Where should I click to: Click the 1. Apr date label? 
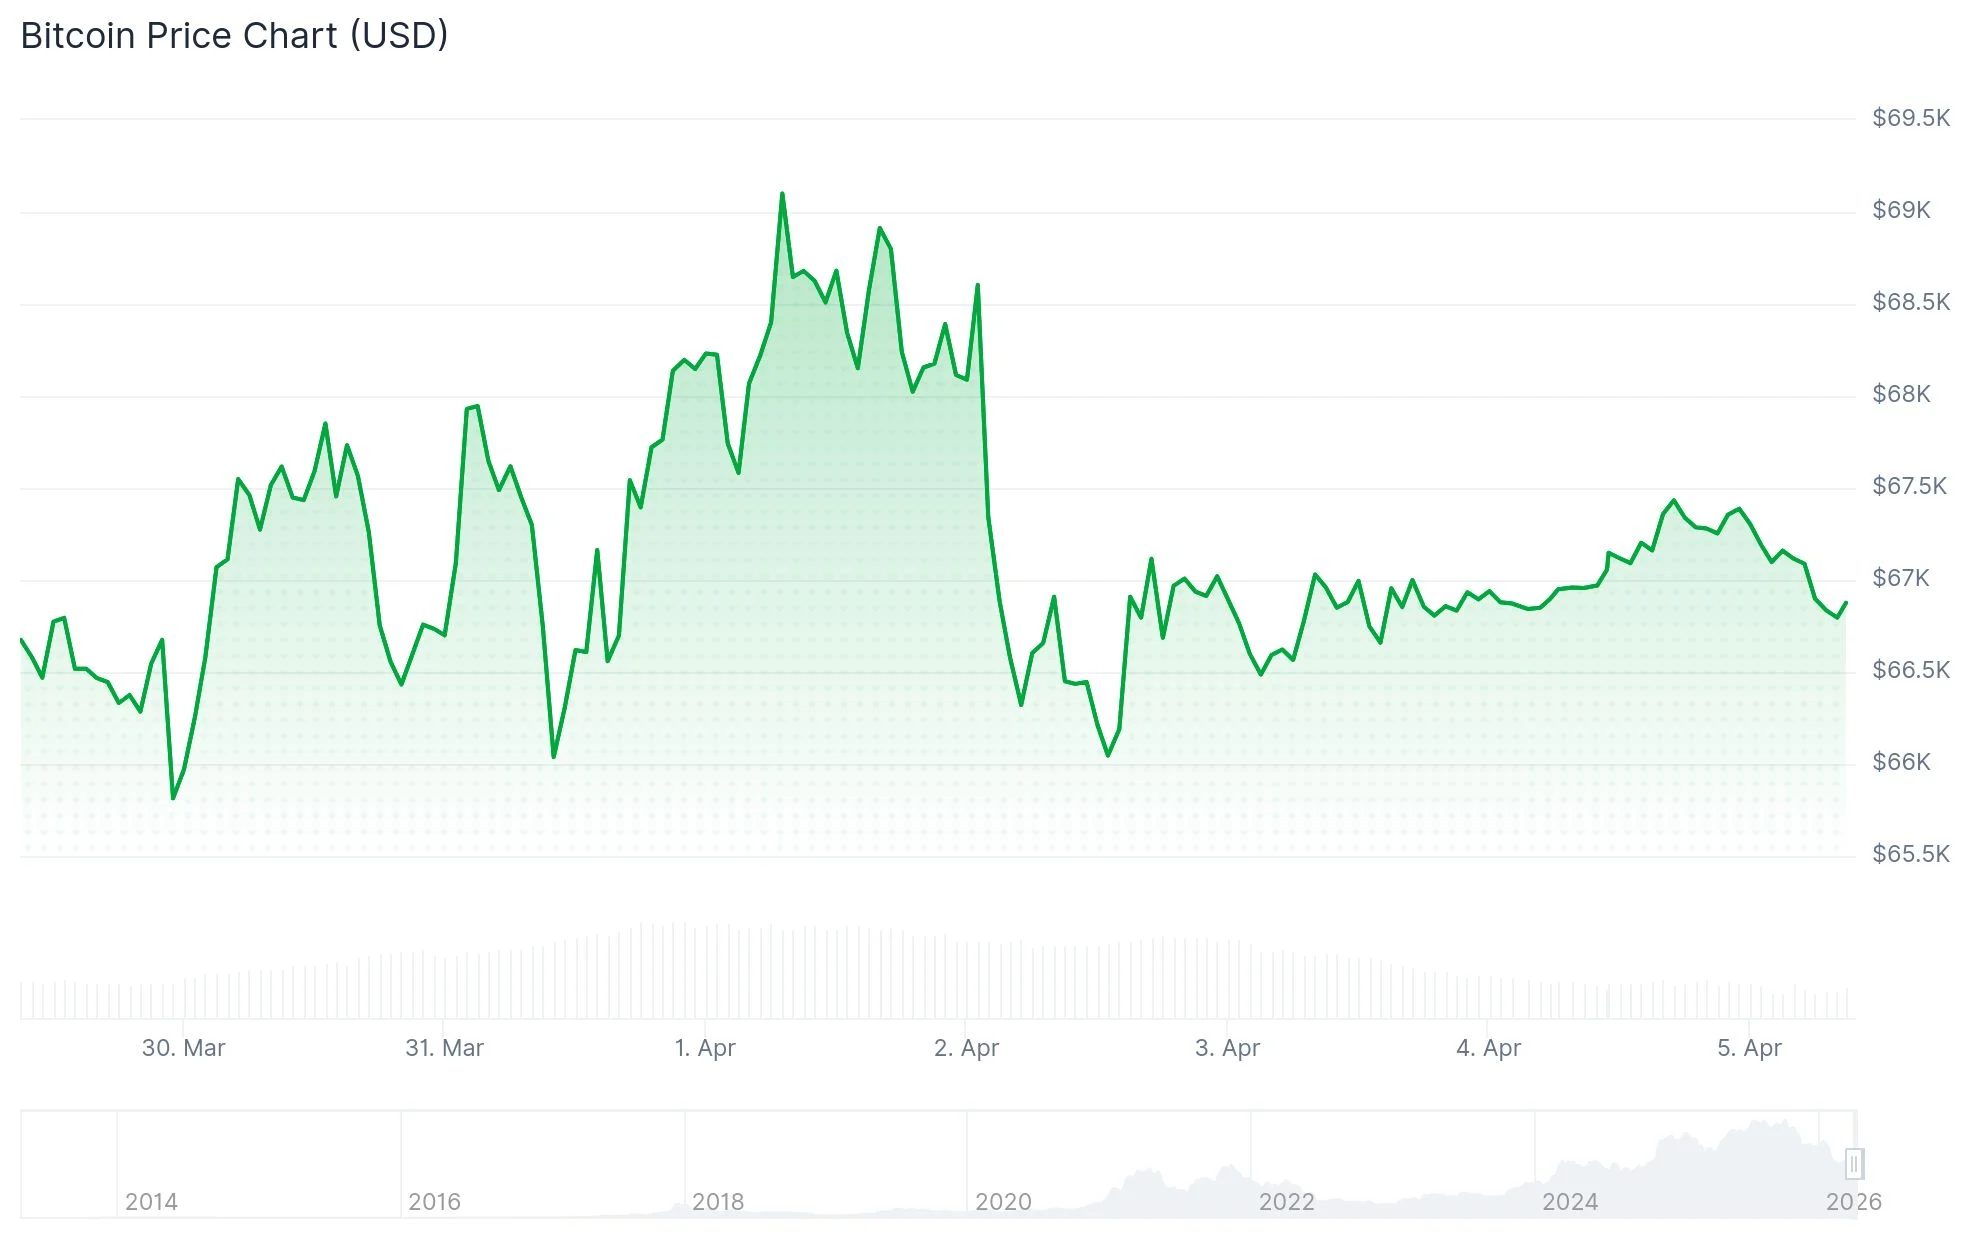click(x=705, y=1048)
